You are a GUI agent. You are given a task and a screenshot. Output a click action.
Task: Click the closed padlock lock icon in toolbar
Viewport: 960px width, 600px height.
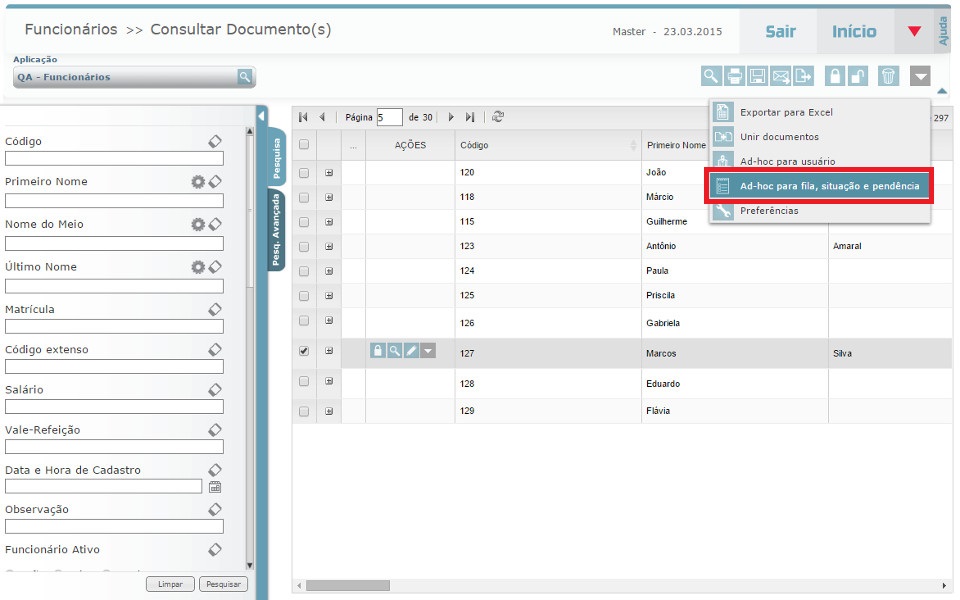834,76
